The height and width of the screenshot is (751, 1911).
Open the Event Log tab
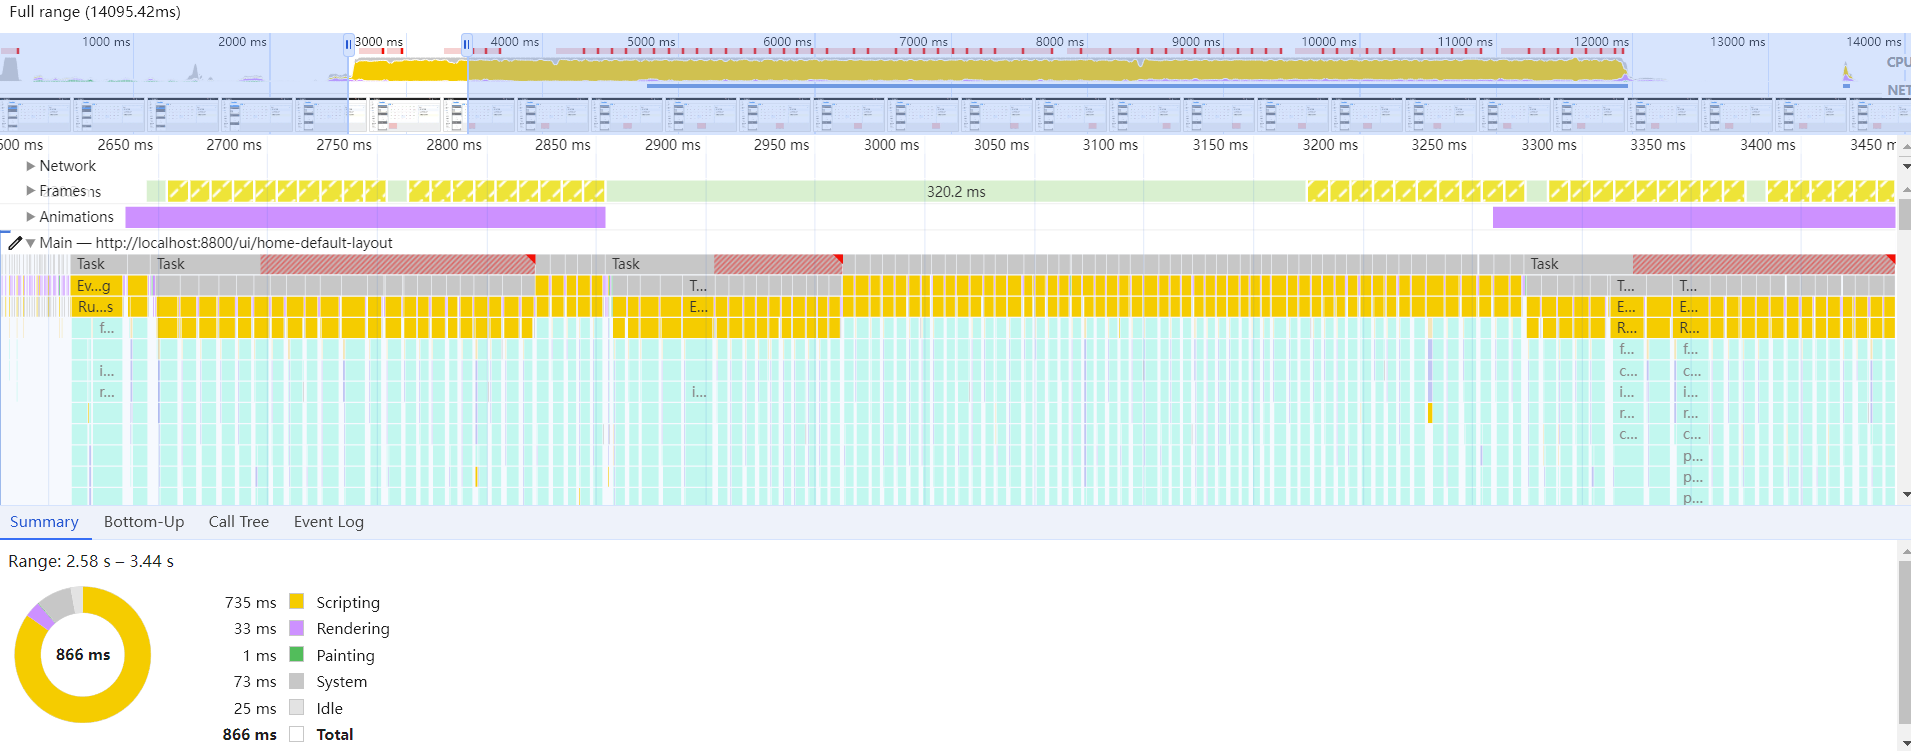tap(329, 522)
